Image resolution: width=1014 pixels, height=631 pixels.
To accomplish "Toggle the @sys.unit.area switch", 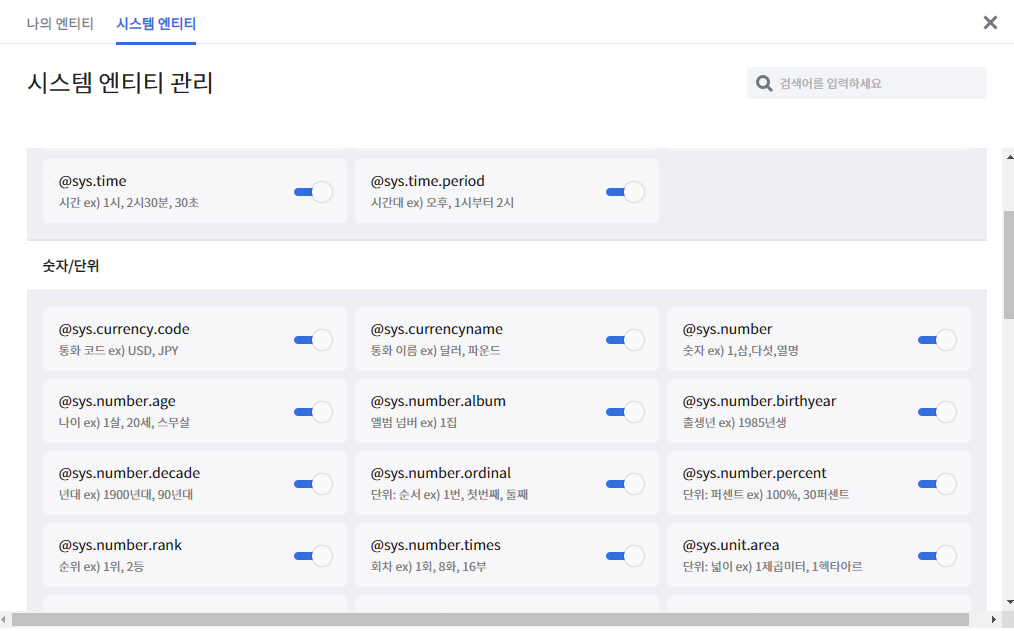I will pyautogui.click(x=937, y=556).
